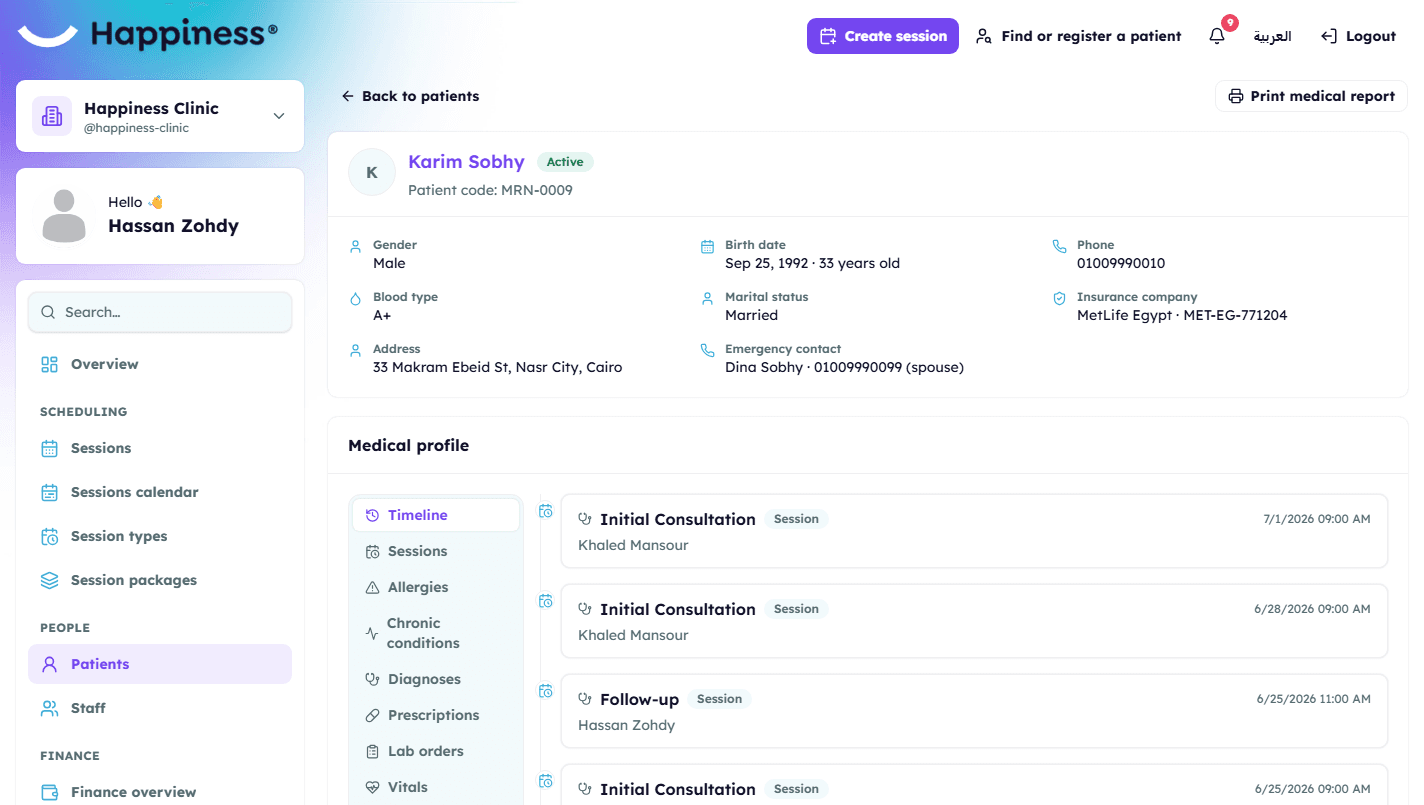Click timeline marker for Follow-up session
Viewport: 1424px width, 805px height.
pyautogui.click(x=546, y=691)
